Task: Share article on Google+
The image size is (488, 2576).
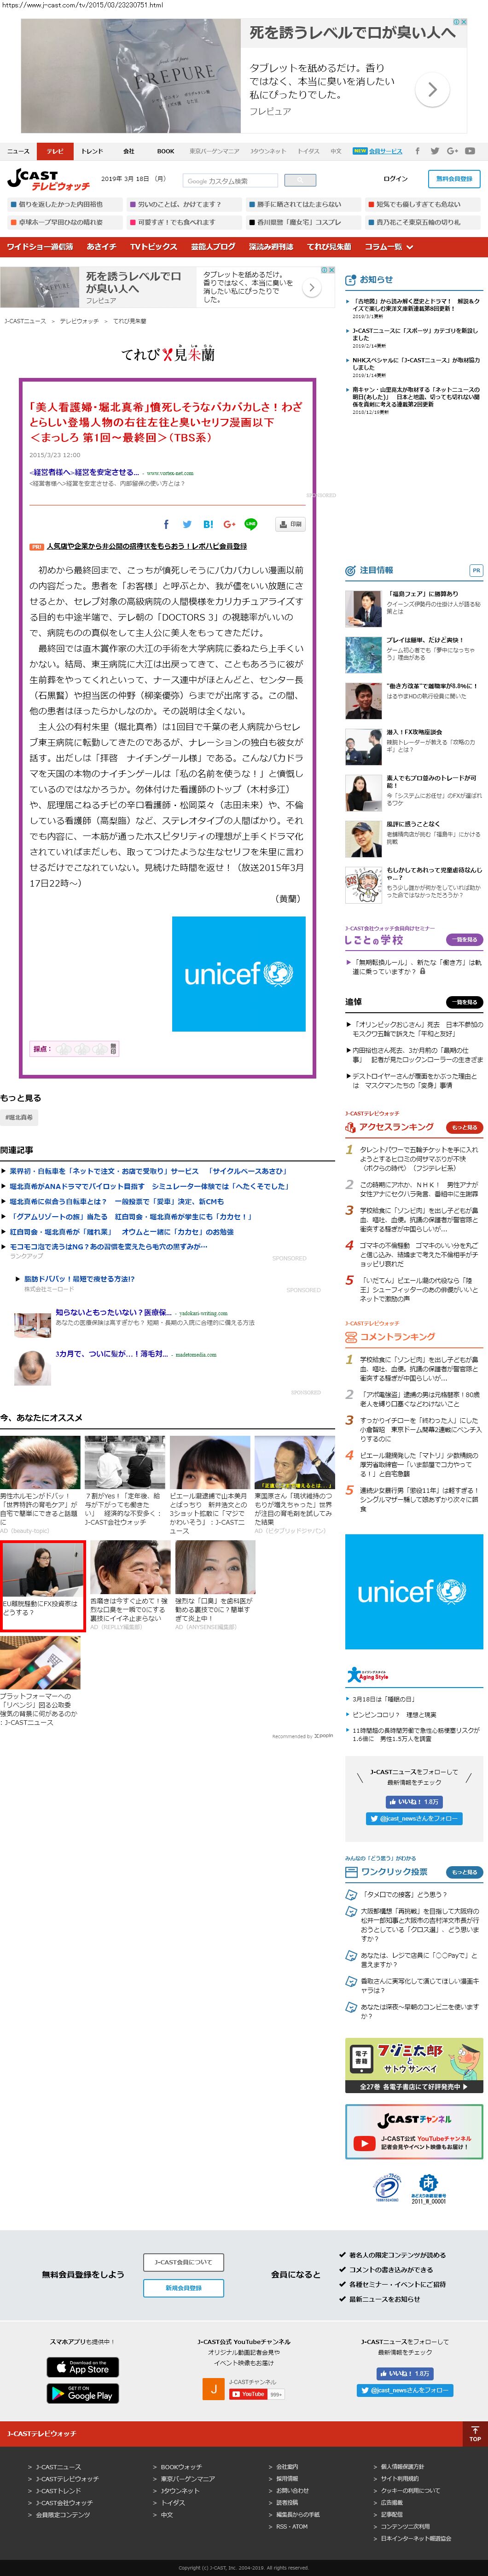Action: coord(229,524)
